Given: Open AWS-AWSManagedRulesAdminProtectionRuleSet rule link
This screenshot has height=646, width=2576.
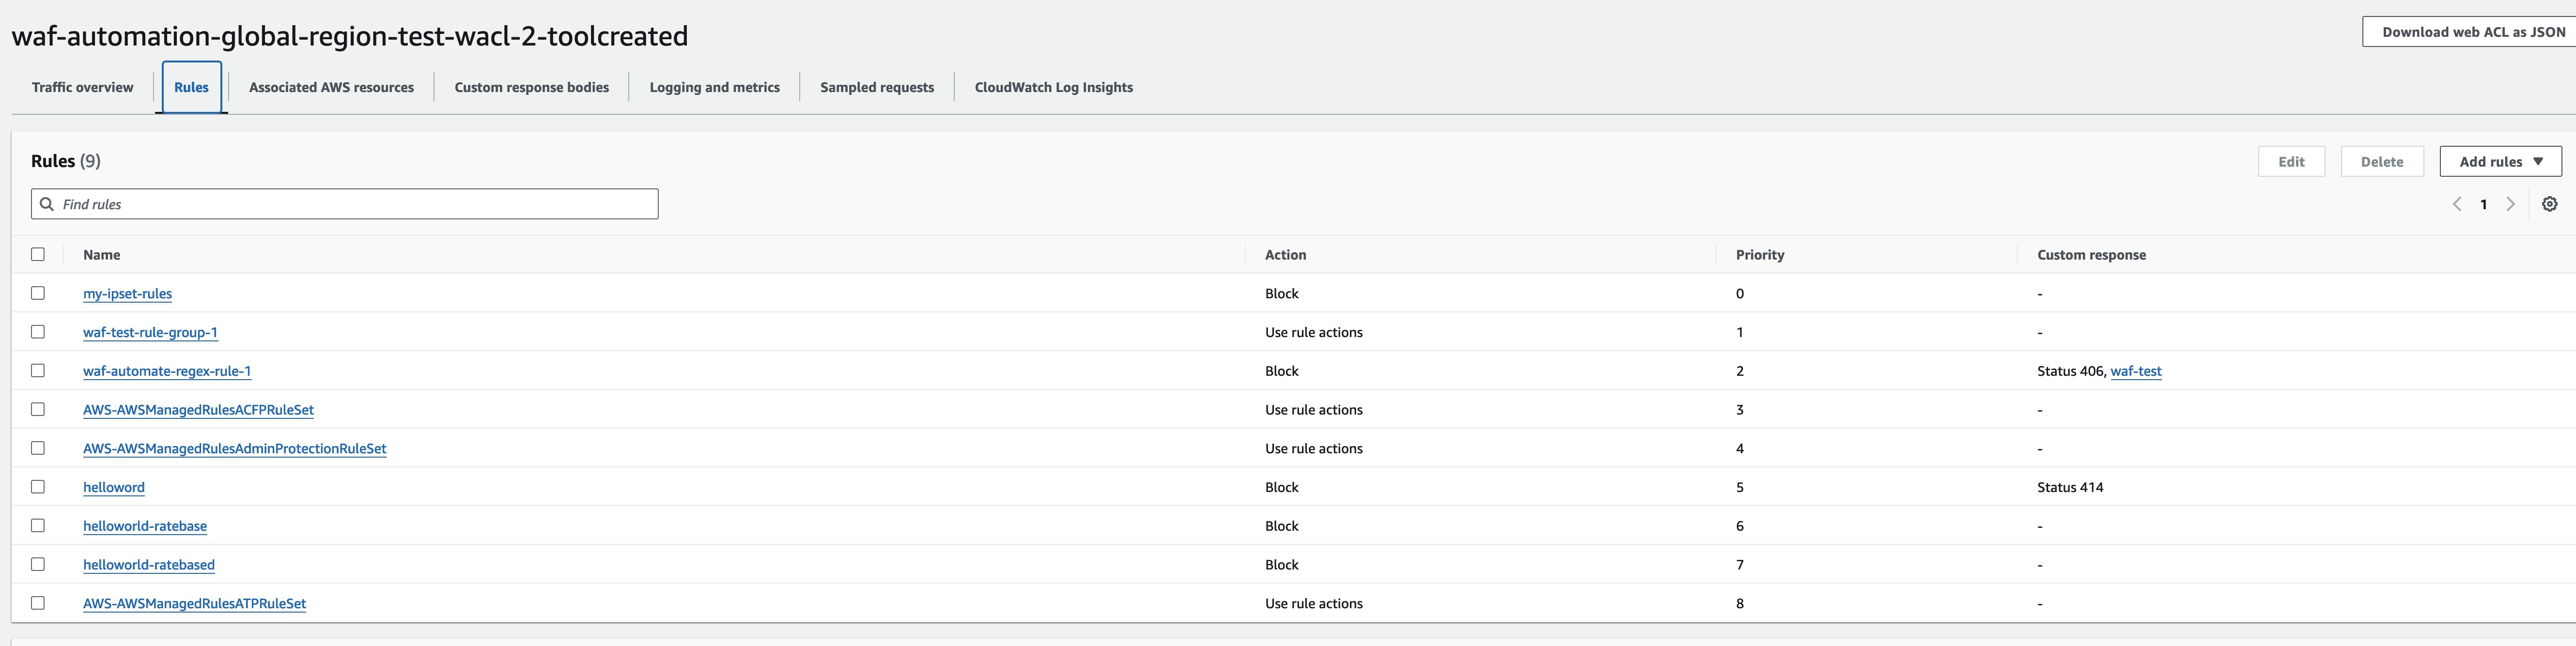Looking at the screenshot, I should 234,448.
